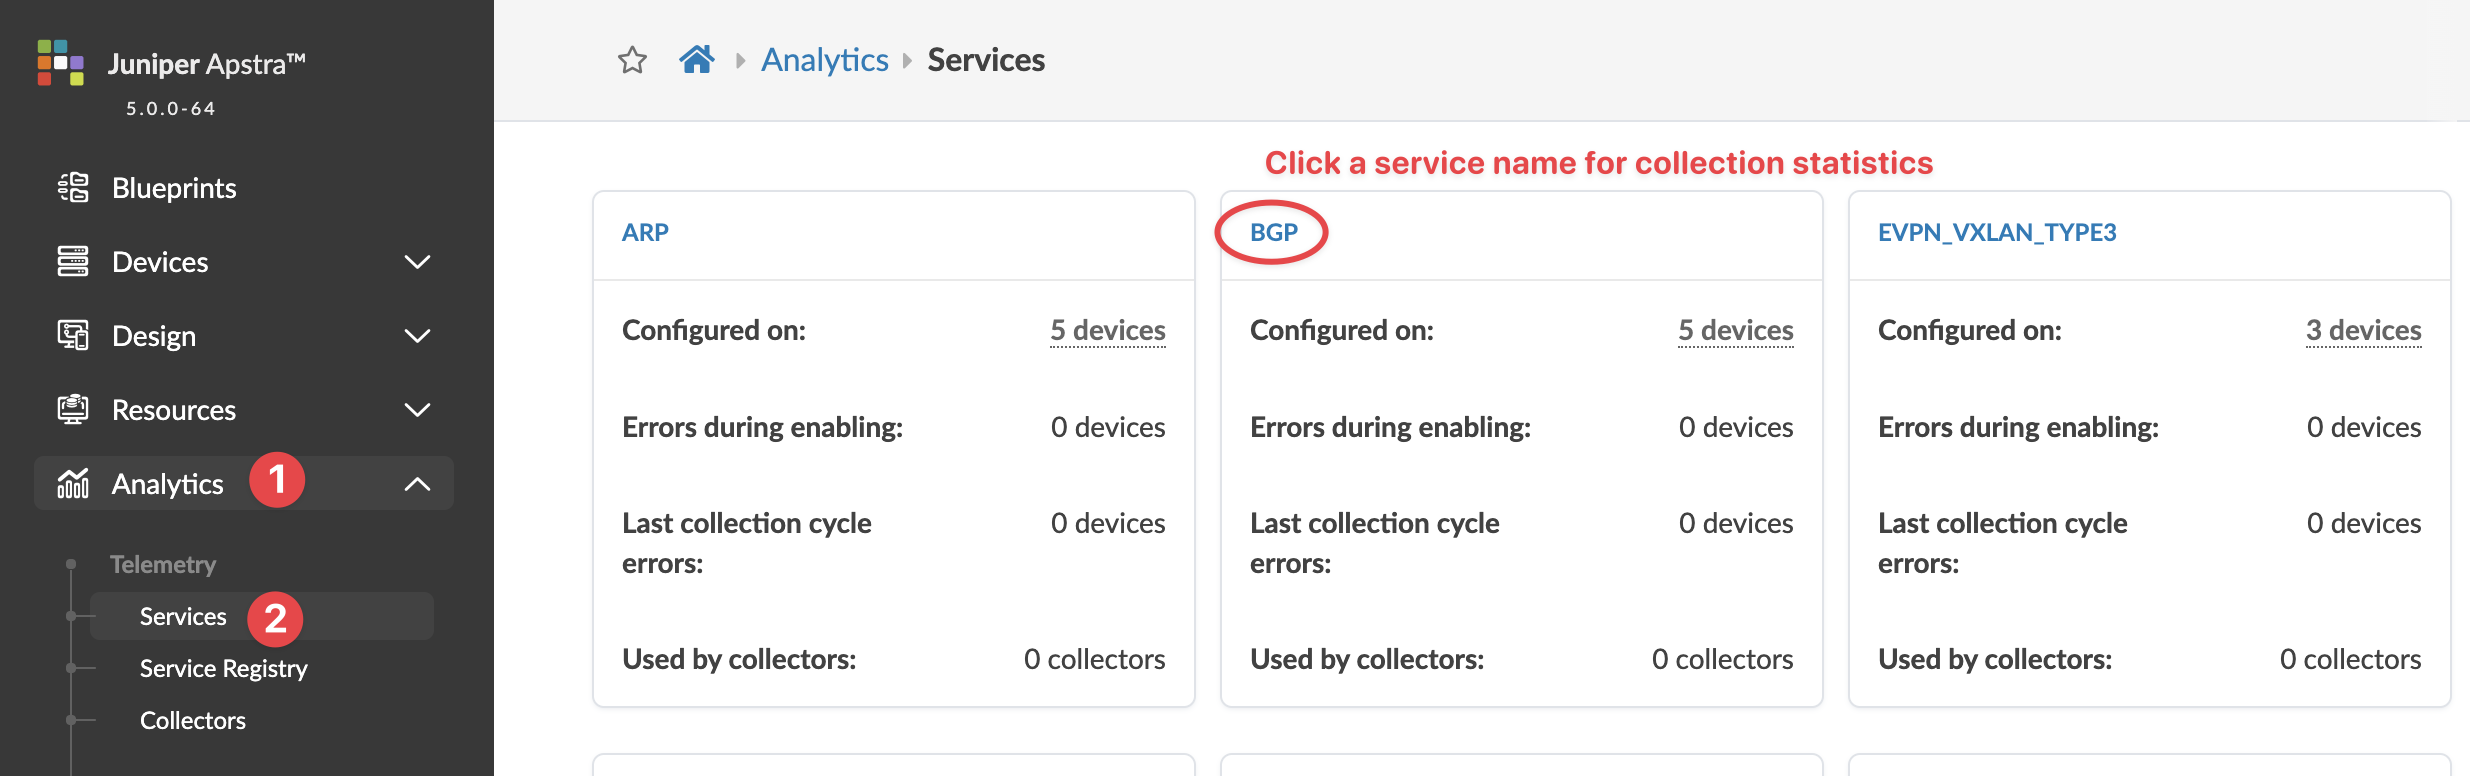Click the Blueprints sidebar icon

point(73,188)
